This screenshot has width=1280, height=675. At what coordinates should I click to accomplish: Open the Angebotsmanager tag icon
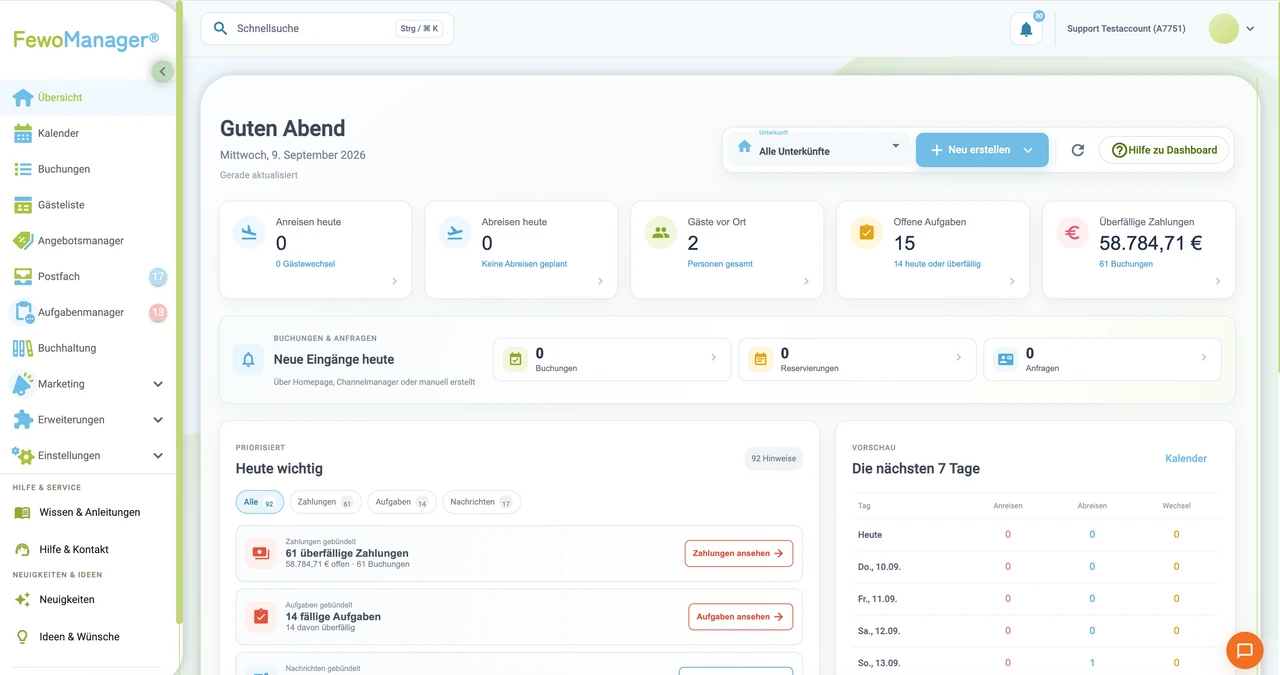22,241
